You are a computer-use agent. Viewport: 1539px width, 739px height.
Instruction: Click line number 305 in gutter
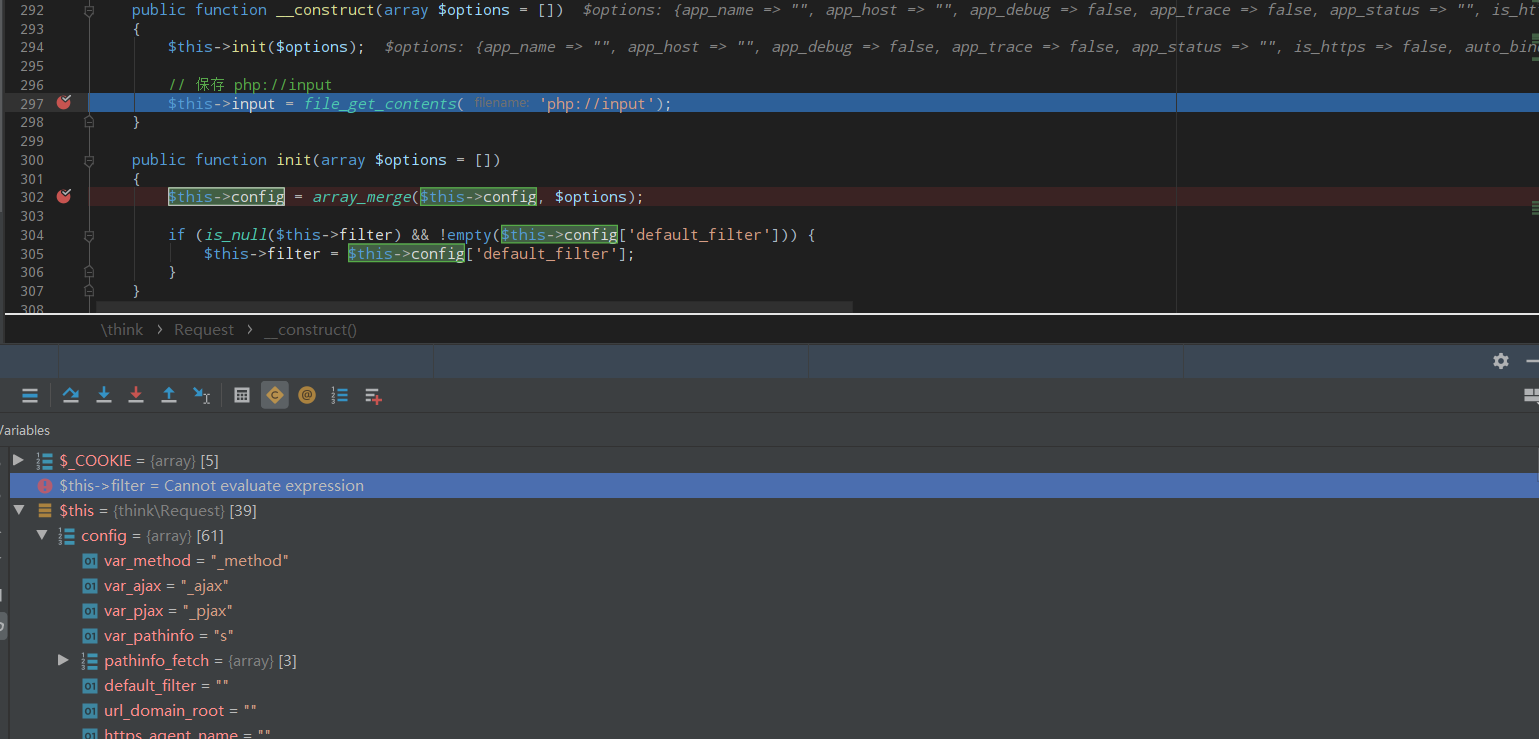32,253
